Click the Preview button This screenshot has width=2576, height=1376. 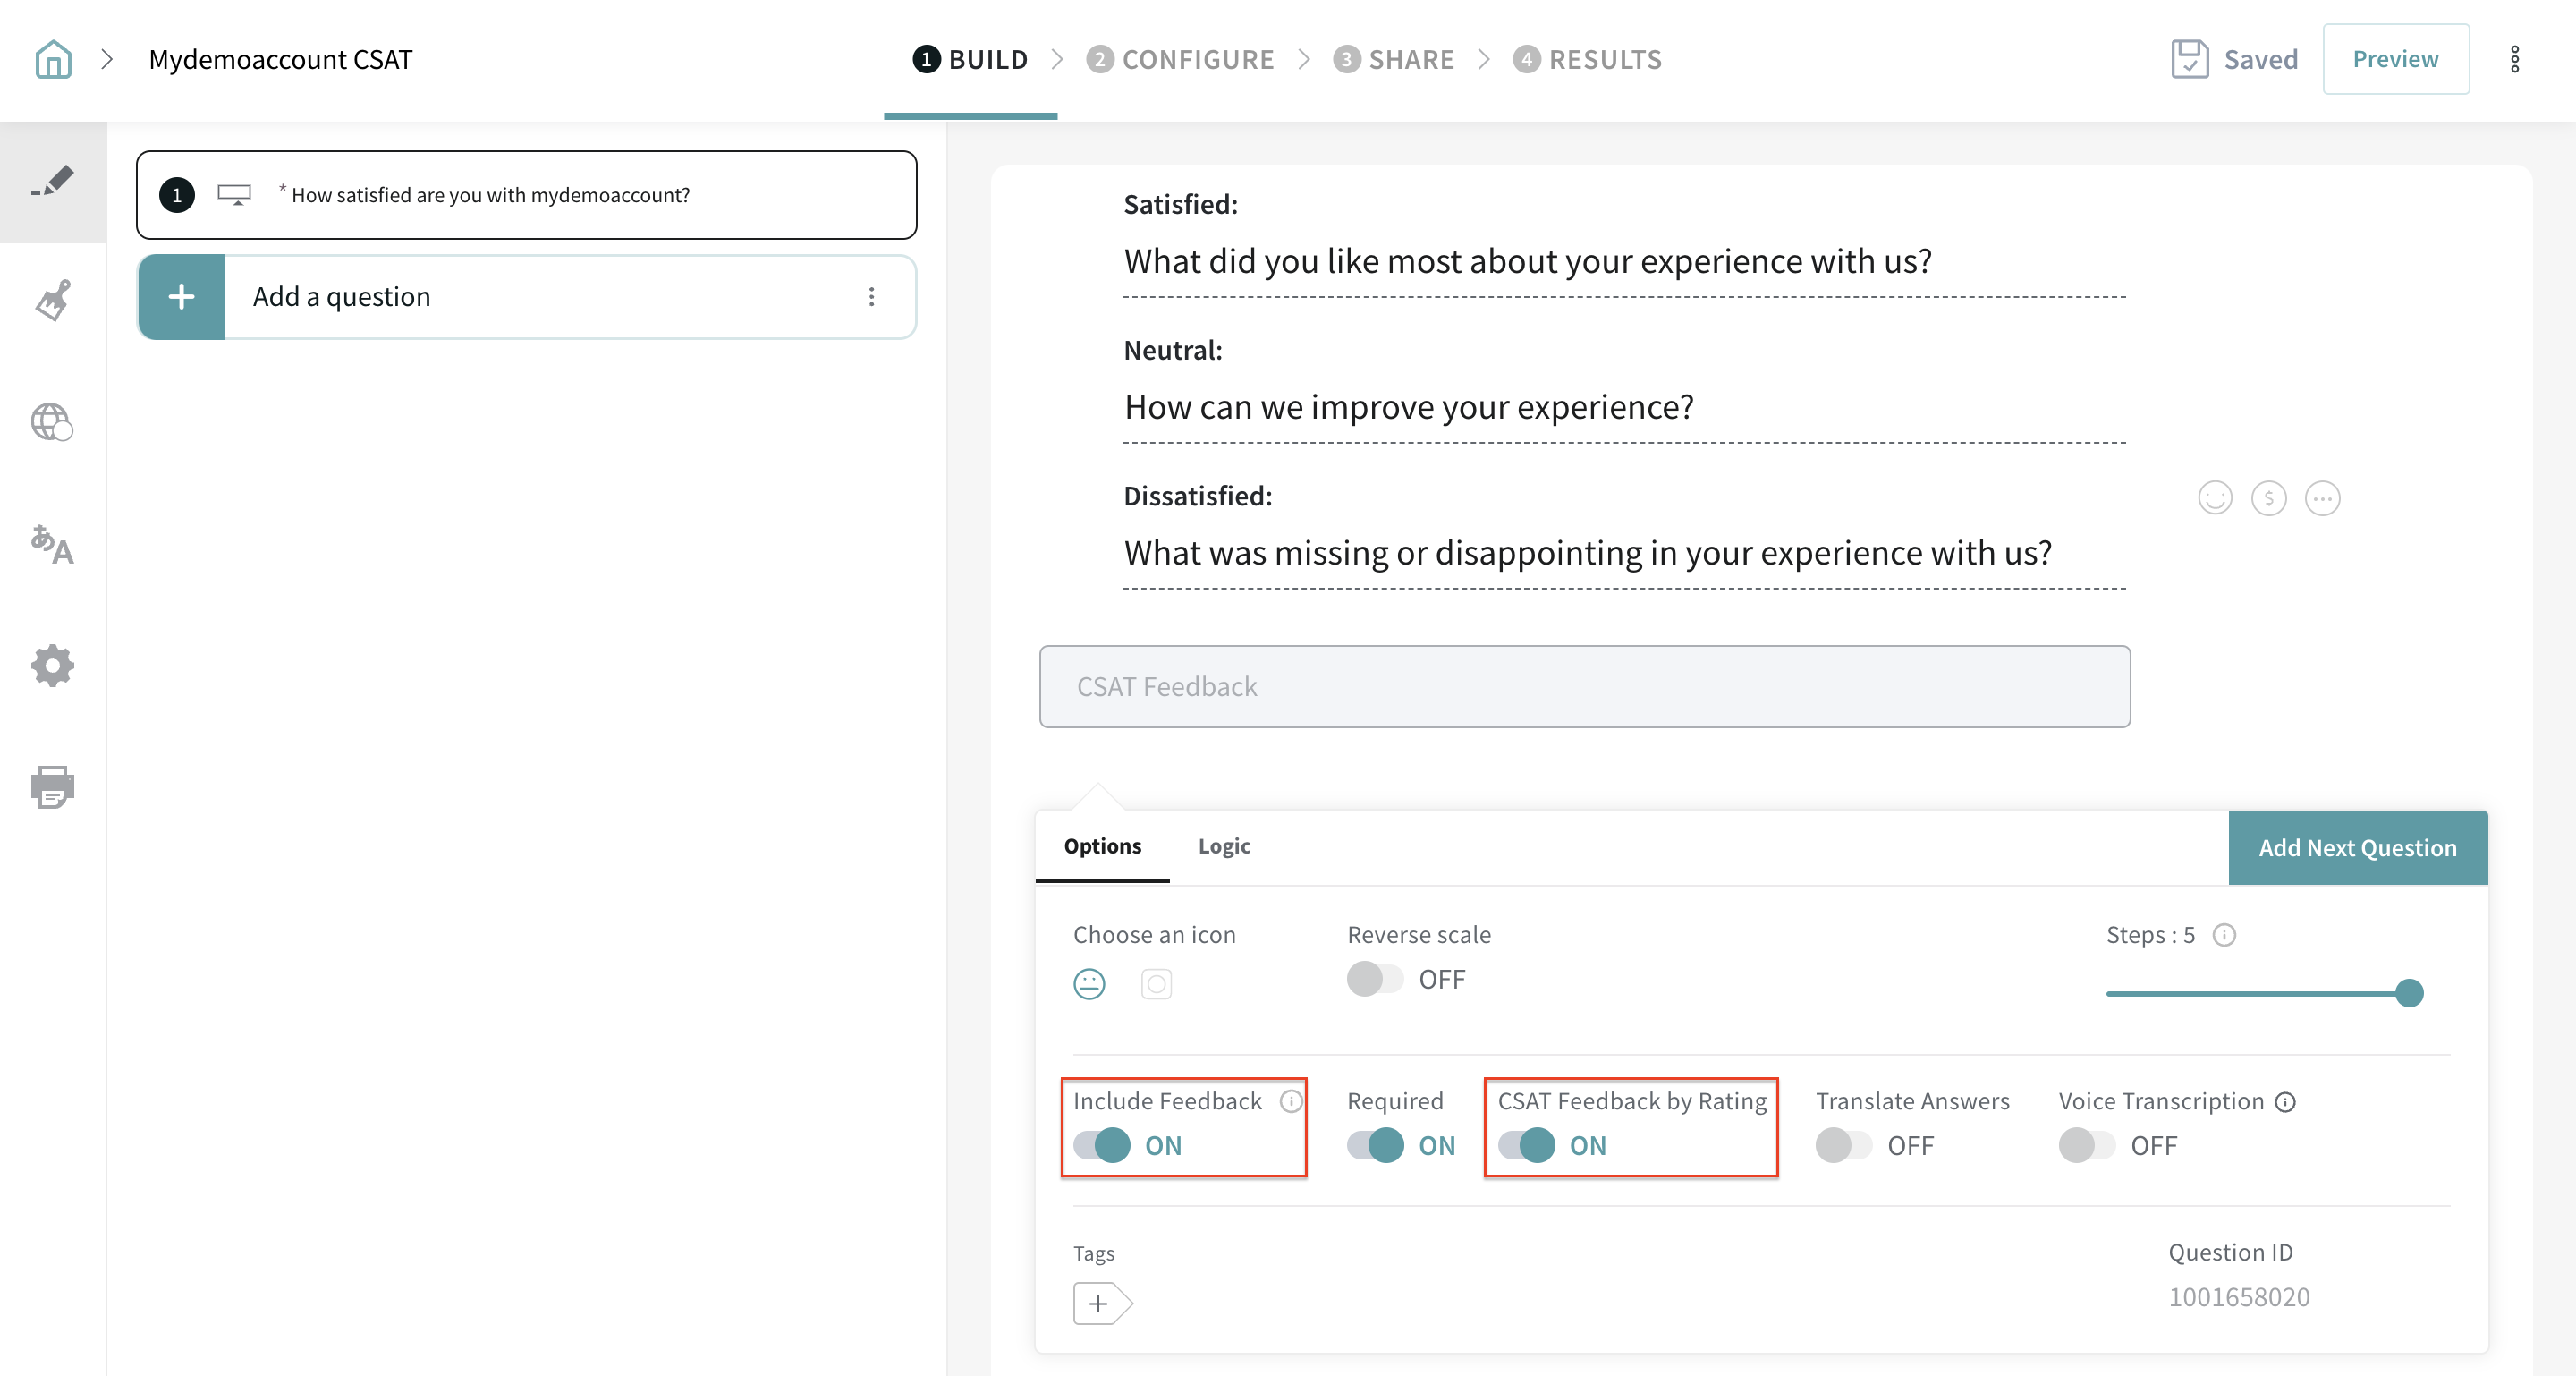[2395, 59]
